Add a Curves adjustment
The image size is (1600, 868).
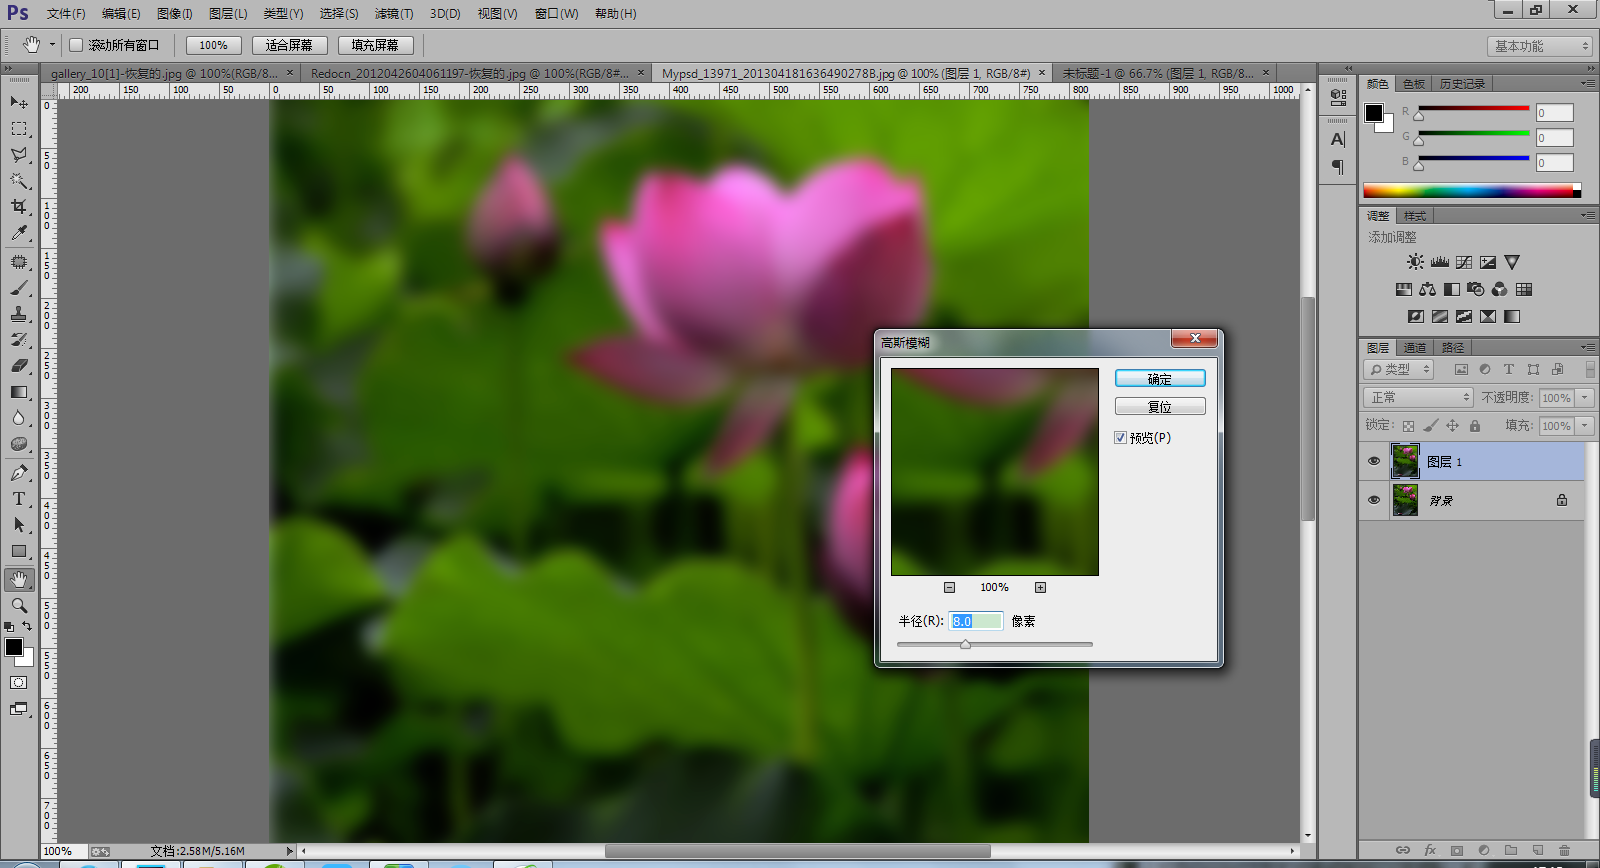click(1464, 262)
